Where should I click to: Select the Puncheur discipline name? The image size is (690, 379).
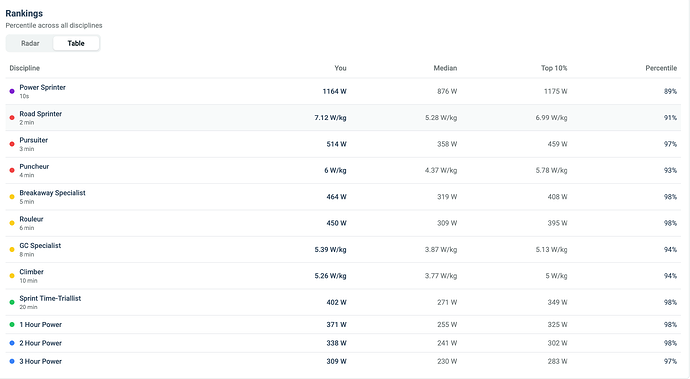(34, 167)
